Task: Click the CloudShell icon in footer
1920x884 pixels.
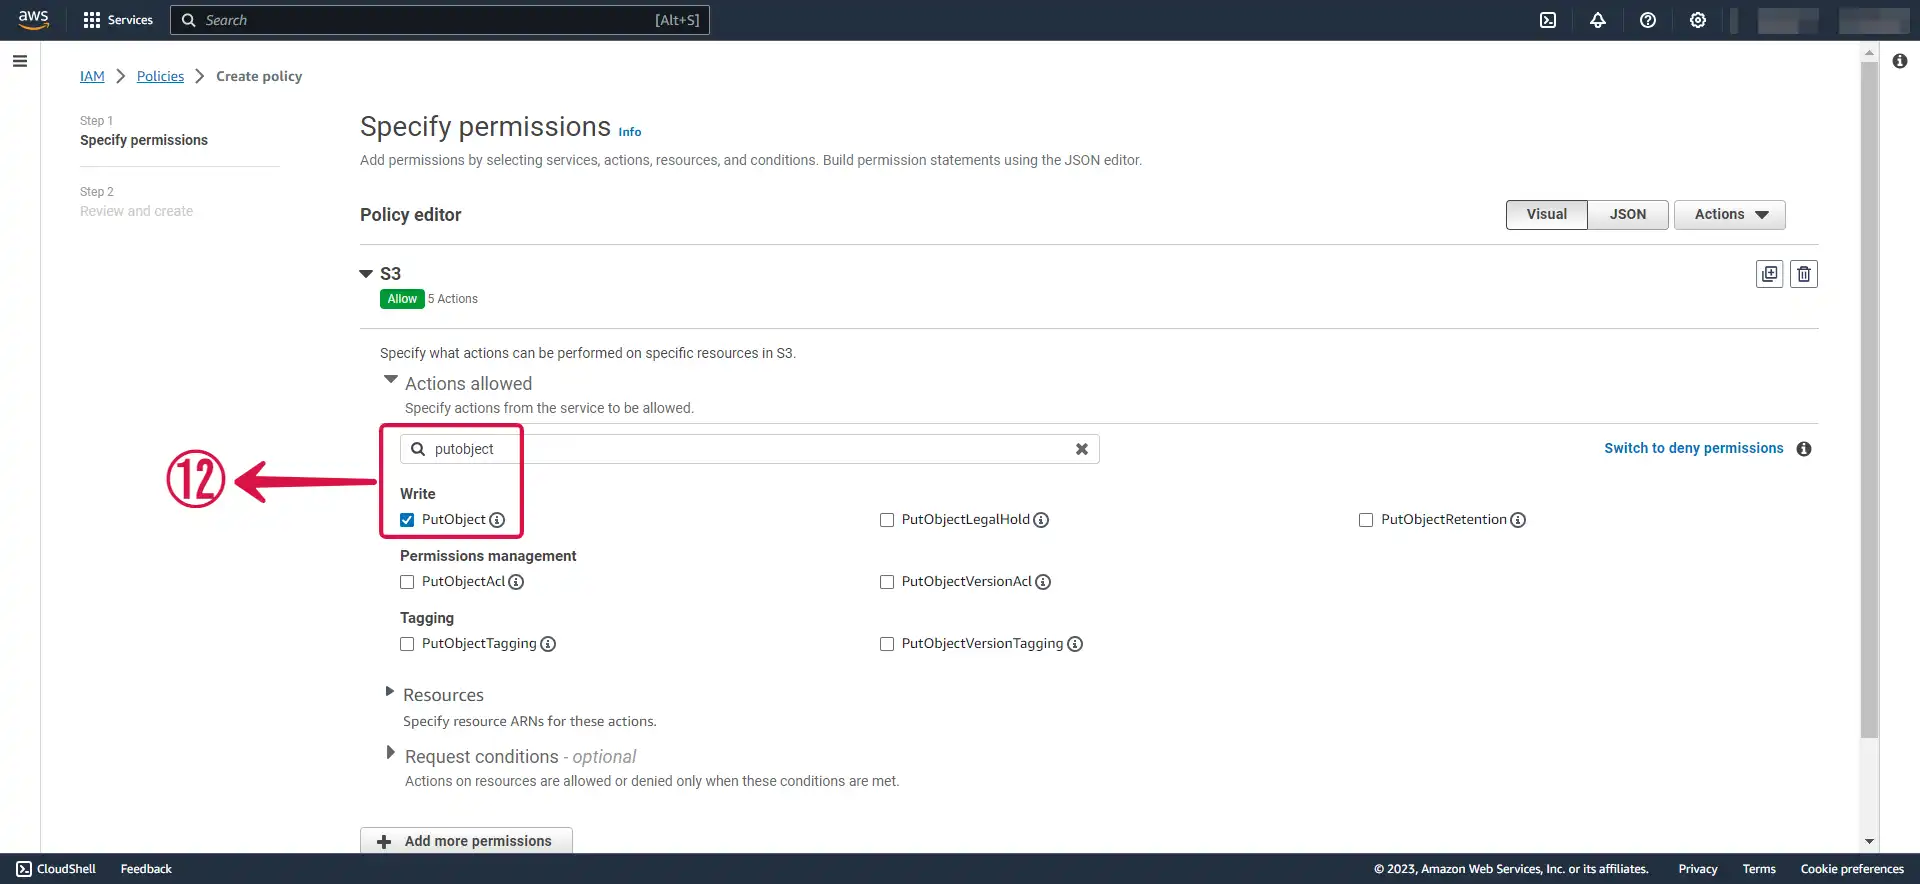Action: 24,869
